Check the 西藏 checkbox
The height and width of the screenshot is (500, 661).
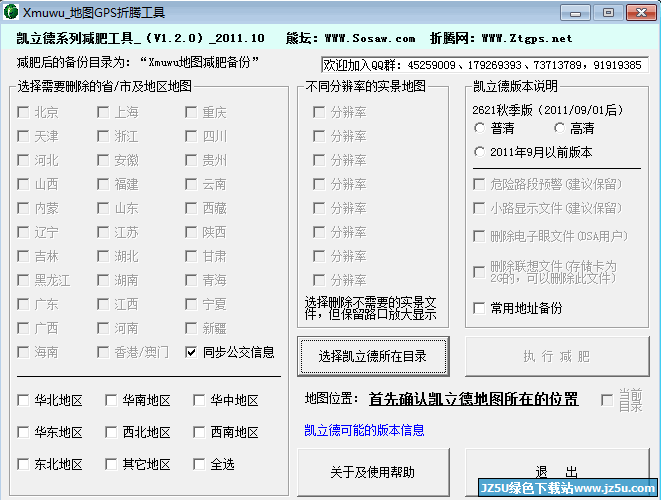pyautogui.click(x=191, y=208)
